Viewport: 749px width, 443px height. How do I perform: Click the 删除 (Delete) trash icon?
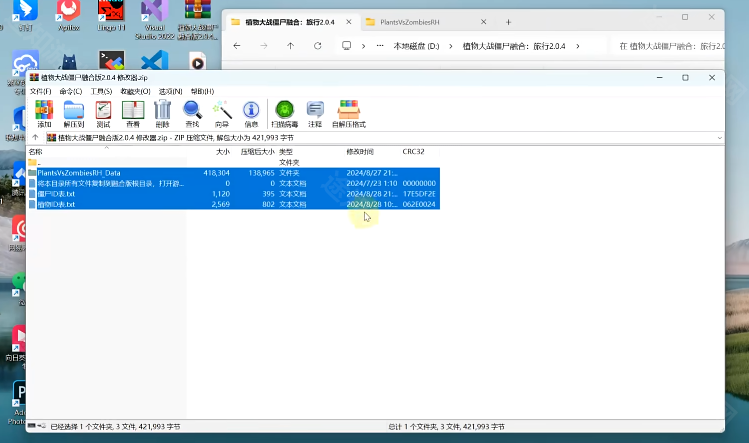click(162, 114)
